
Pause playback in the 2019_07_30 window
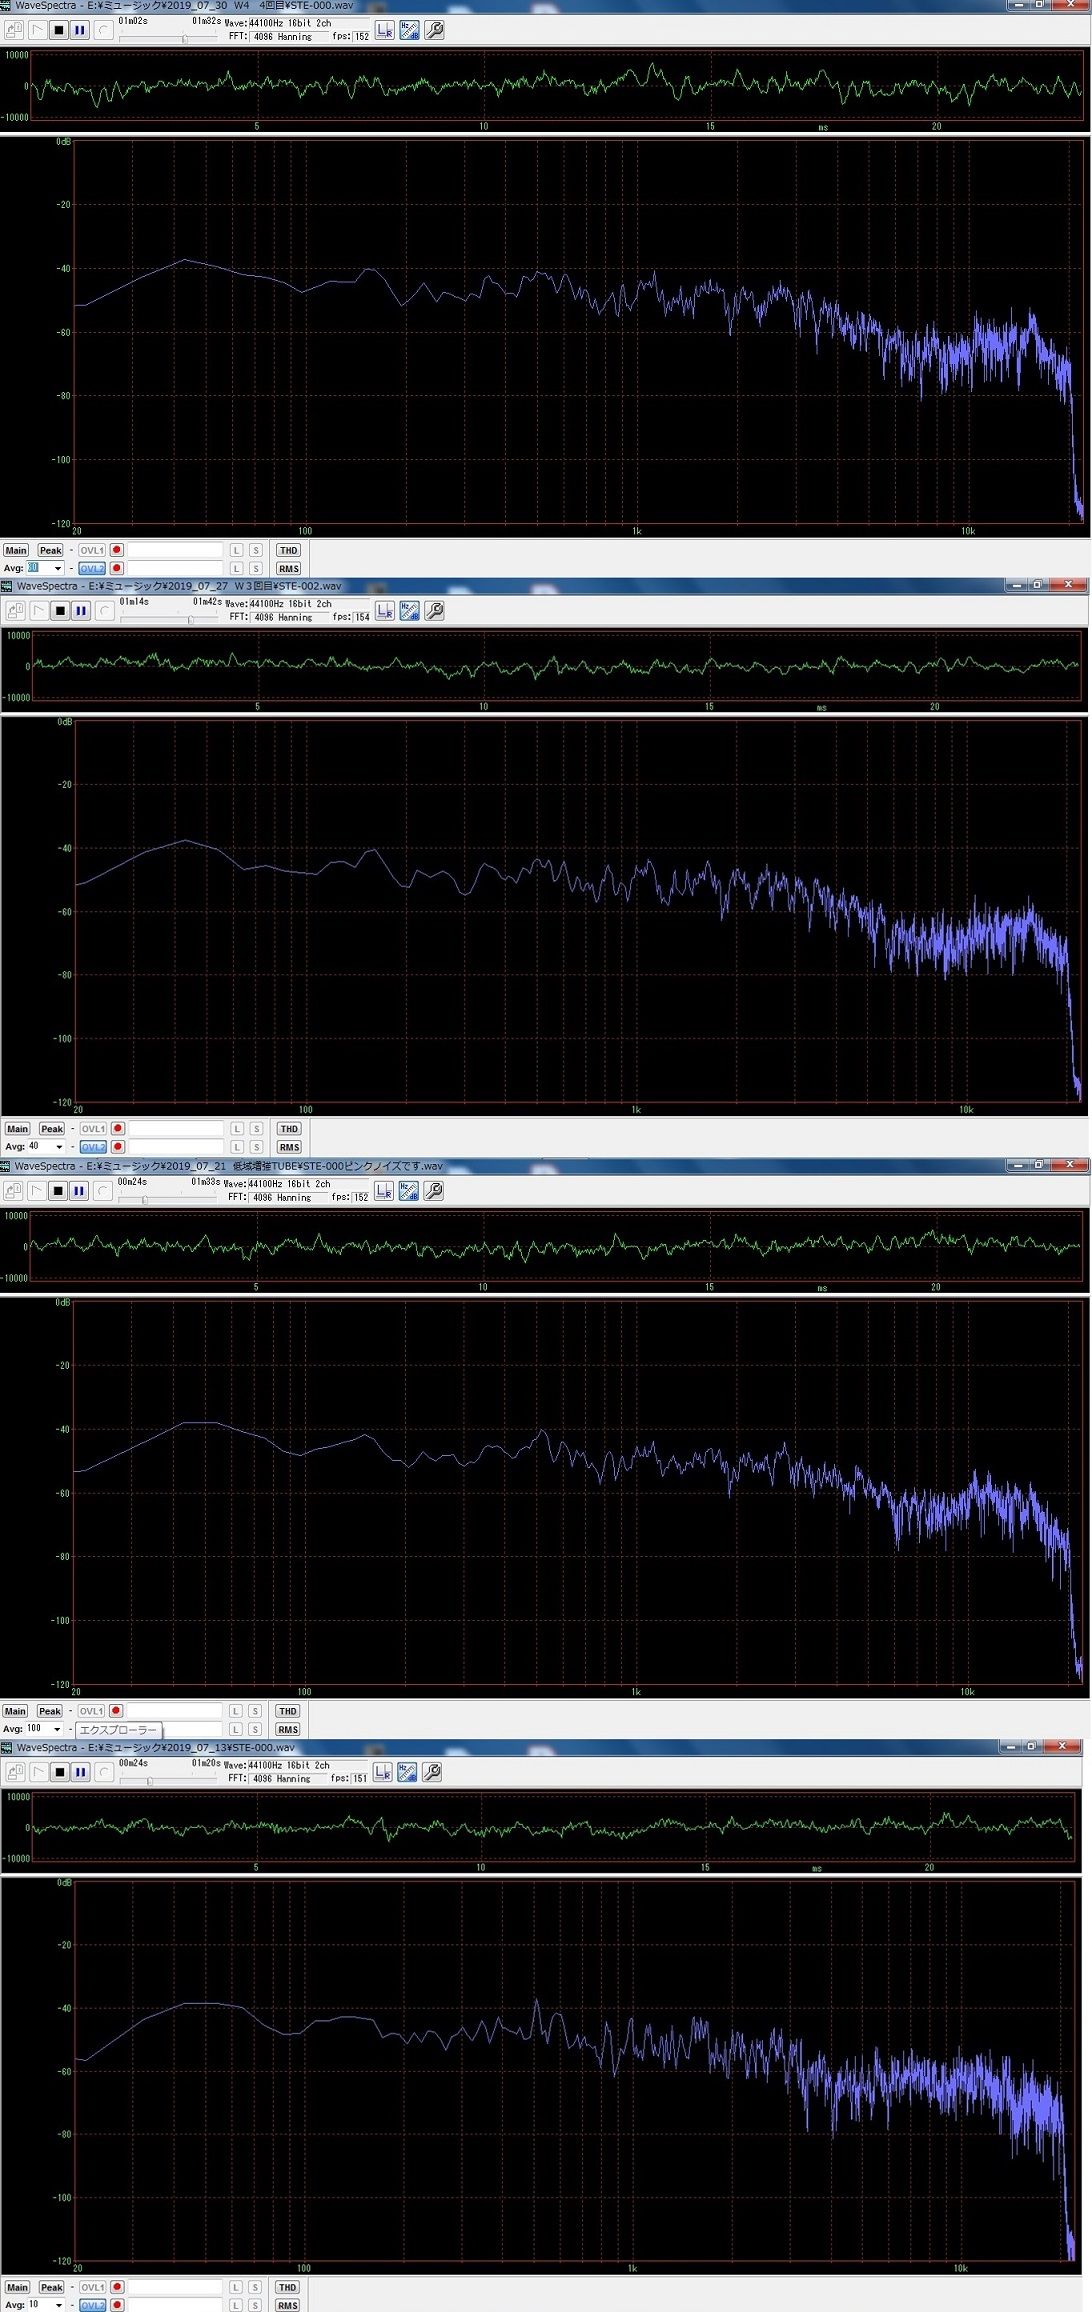click(80, 30)
